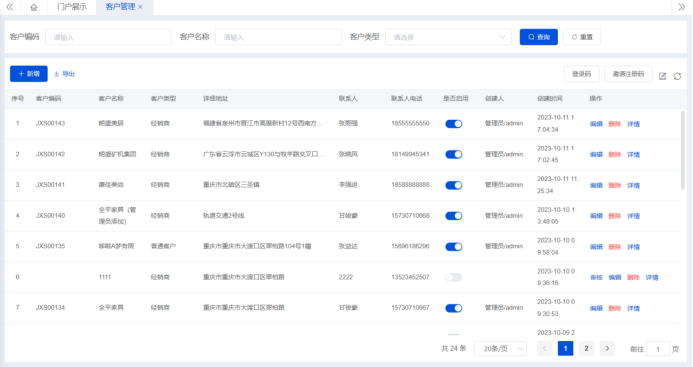
Task: Click 删除 for row JXS00134
Action: [615, 309]
